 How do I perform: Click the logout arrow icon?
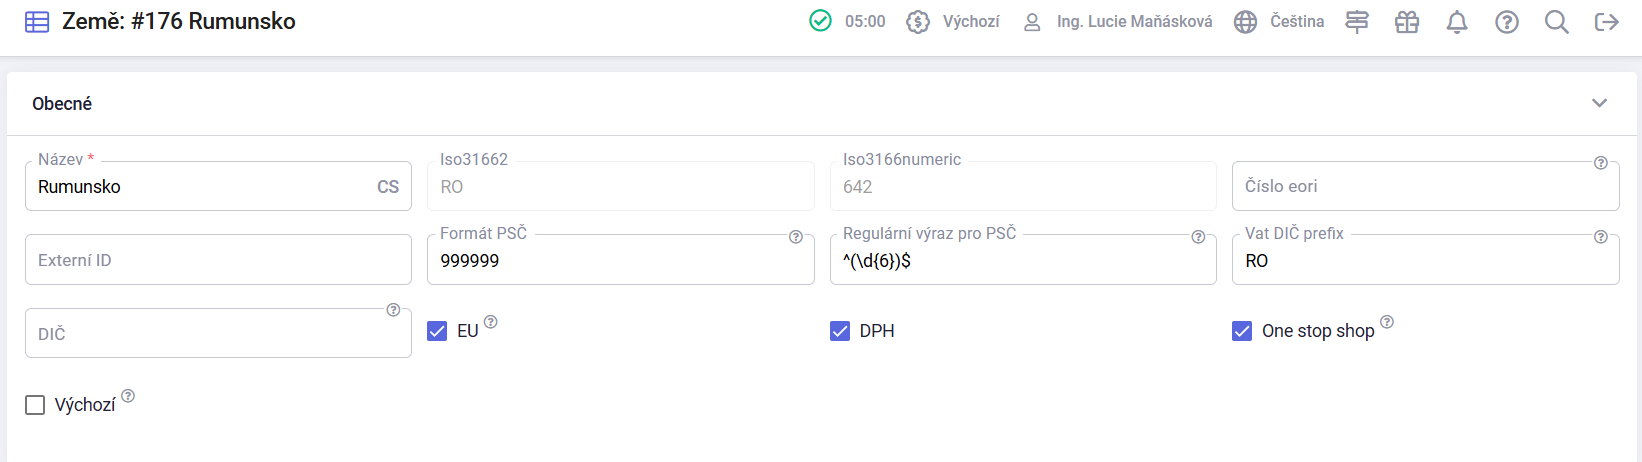1606,22
